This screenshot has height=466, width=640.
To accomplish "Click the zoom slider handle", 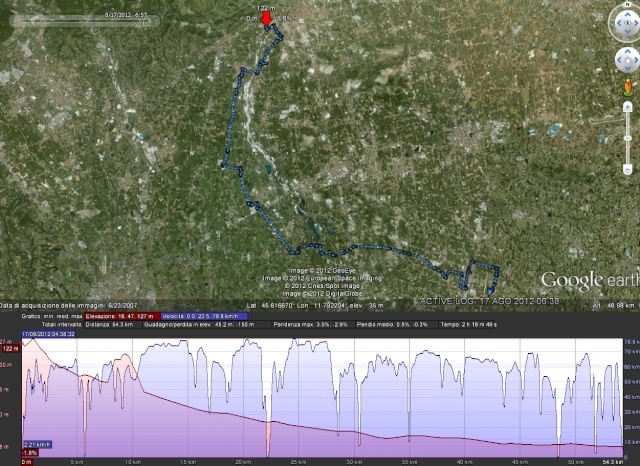I will (x=628, y=139).
